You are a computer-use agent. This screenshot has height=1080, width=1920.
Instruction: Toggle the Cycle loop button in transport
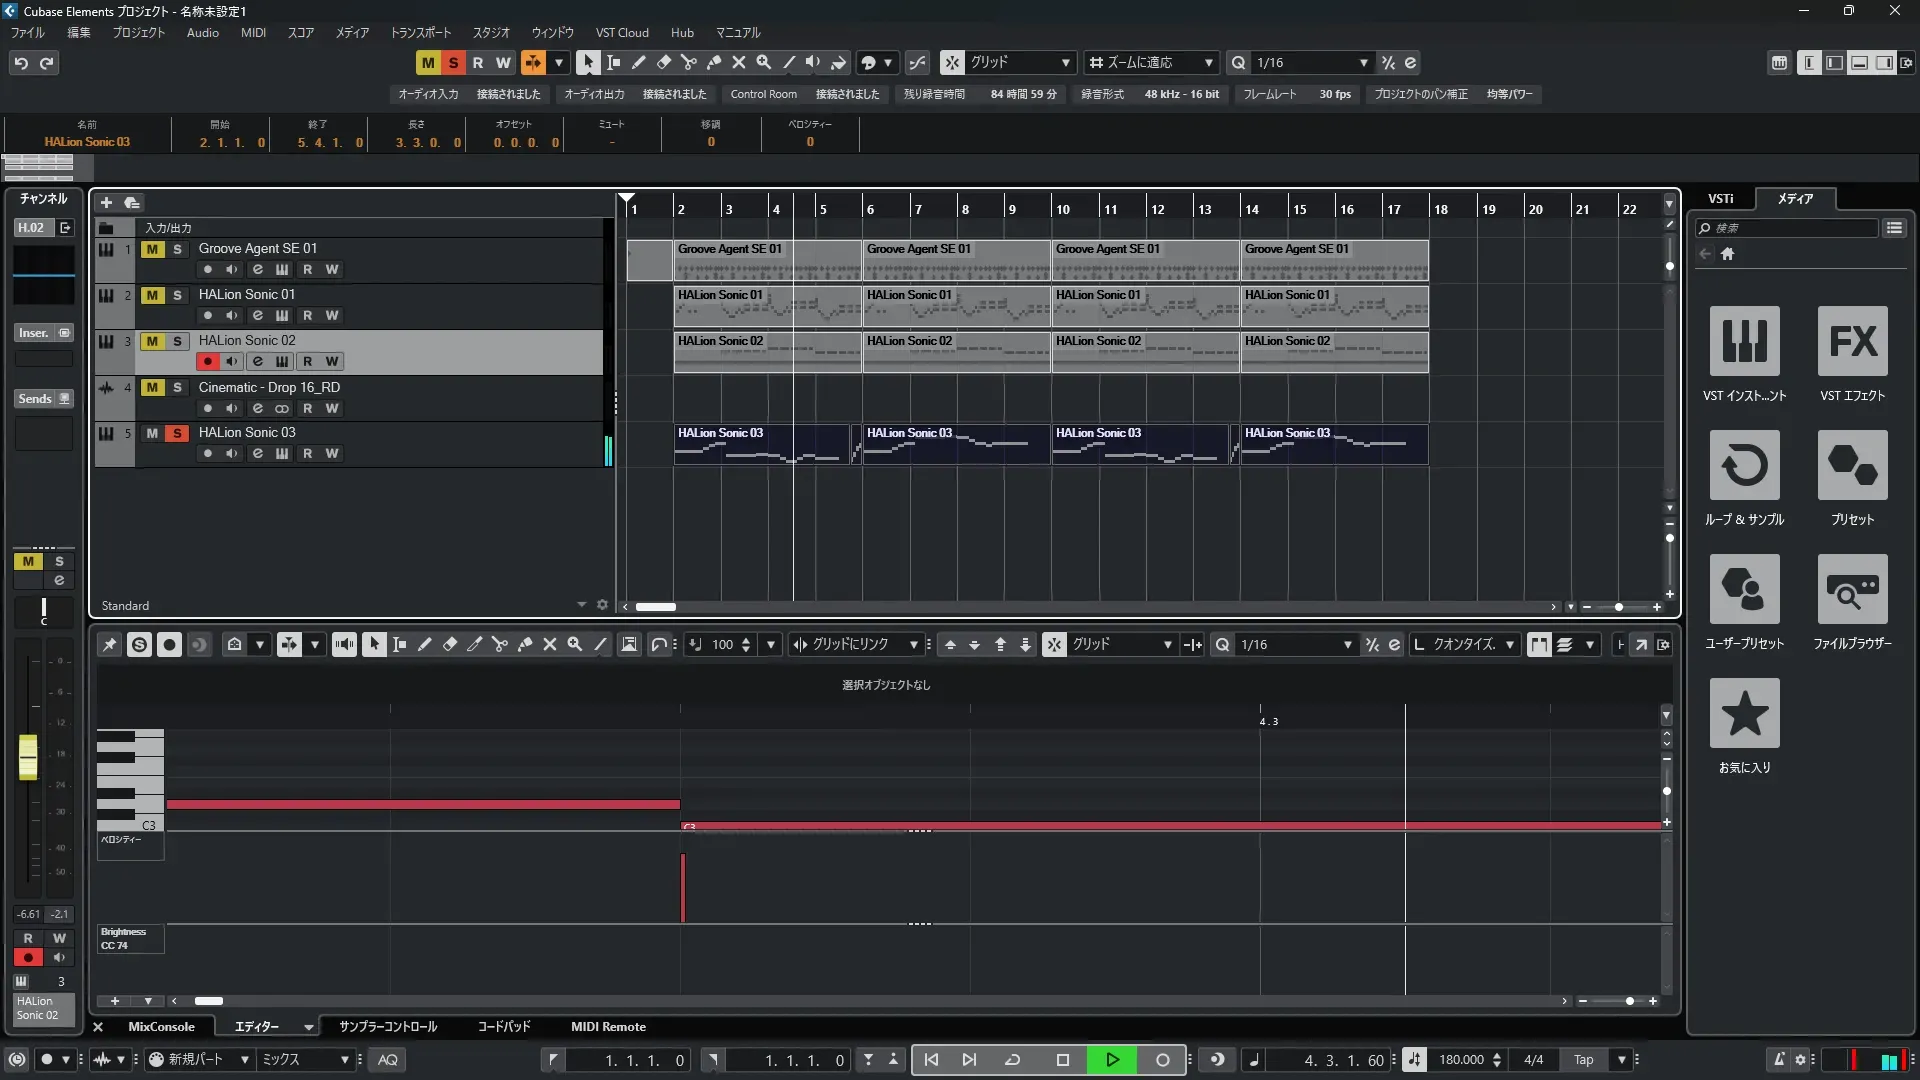point(1012,1059)
